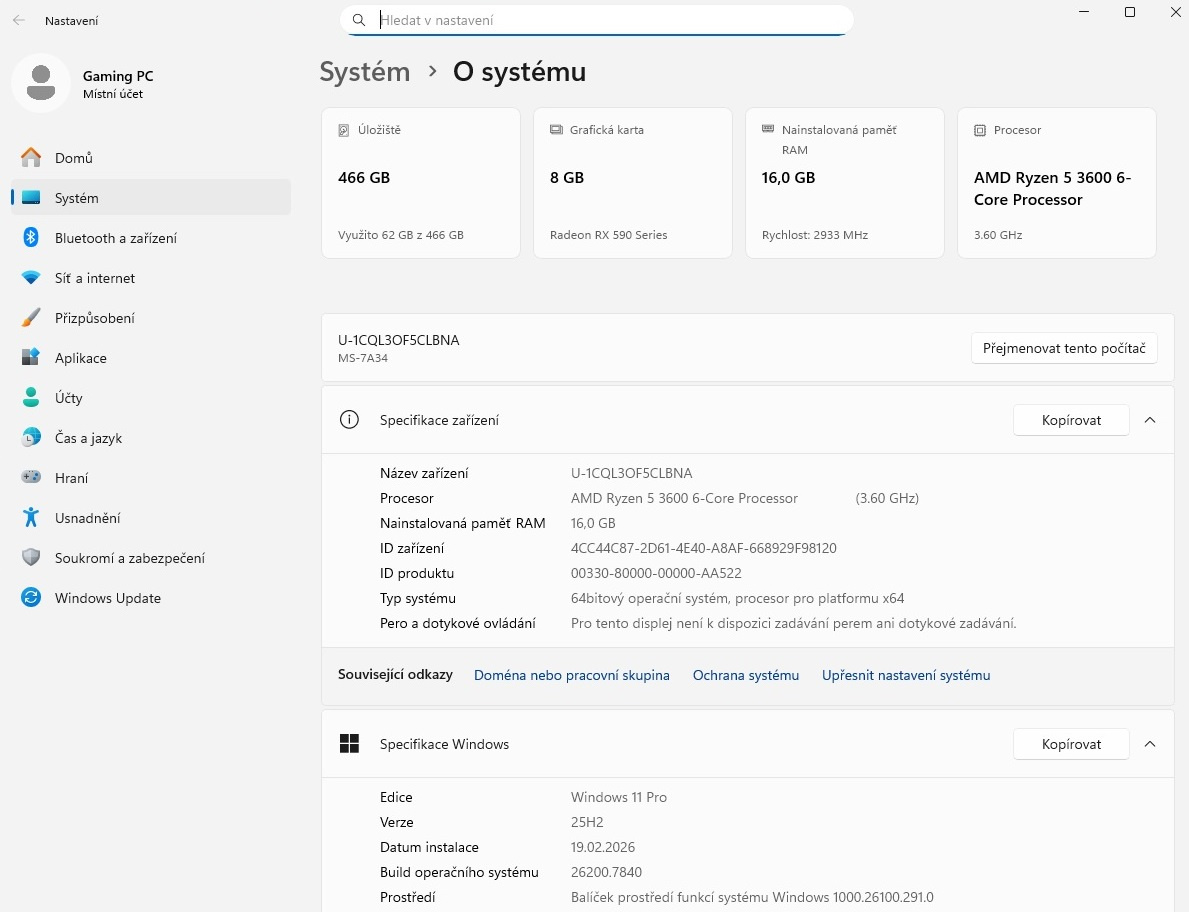Click the Usnadnění accessibility icon
Screen dimensions: 1189x912
click(31, 517)
